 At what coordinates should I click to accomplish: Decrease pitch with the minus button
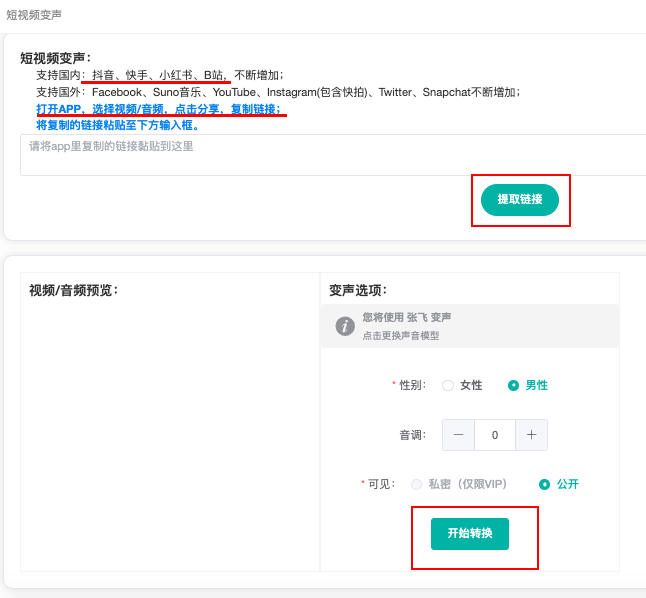(x=458, y=435)
